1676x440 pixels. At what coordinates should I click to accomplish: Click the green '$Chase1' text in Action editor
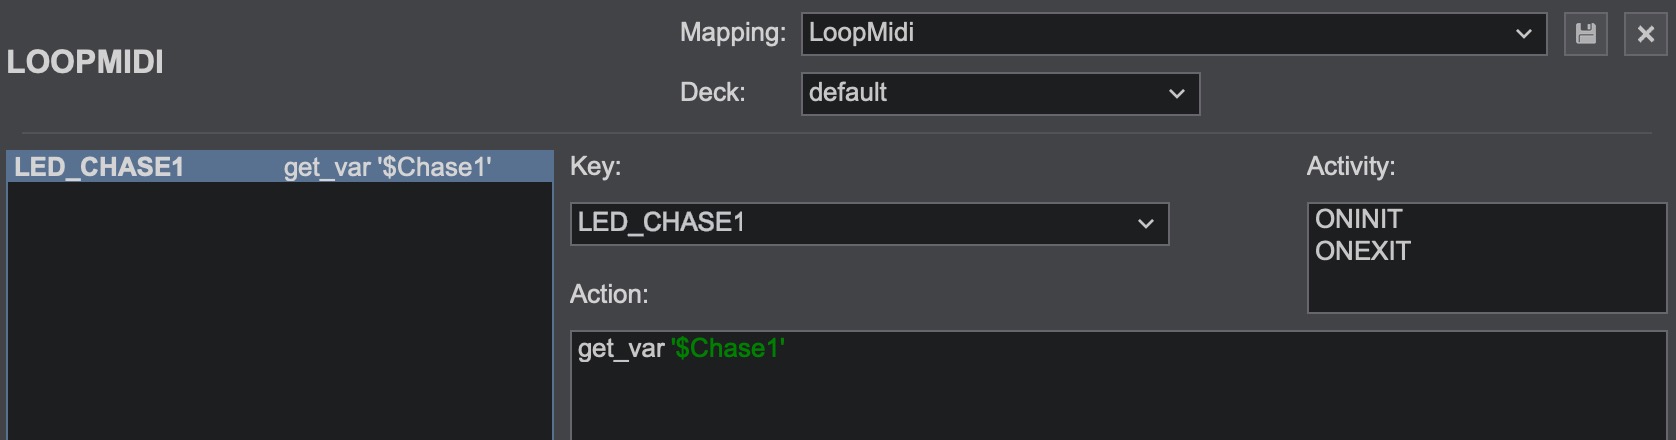coord(728,348)
